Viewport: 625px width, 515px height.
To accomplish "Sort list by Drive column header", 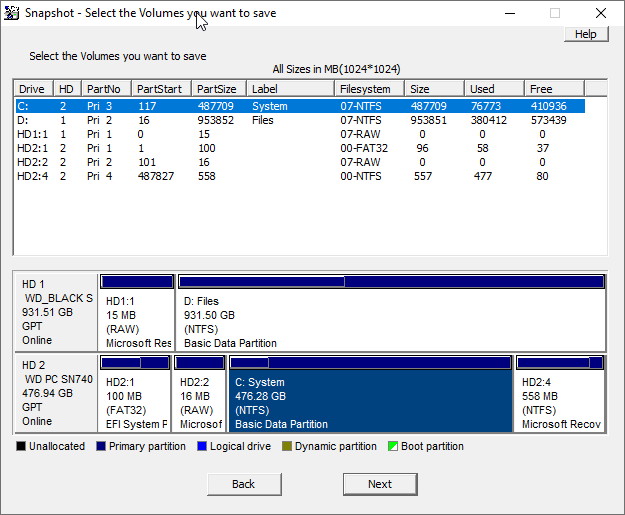I will 33,88.
